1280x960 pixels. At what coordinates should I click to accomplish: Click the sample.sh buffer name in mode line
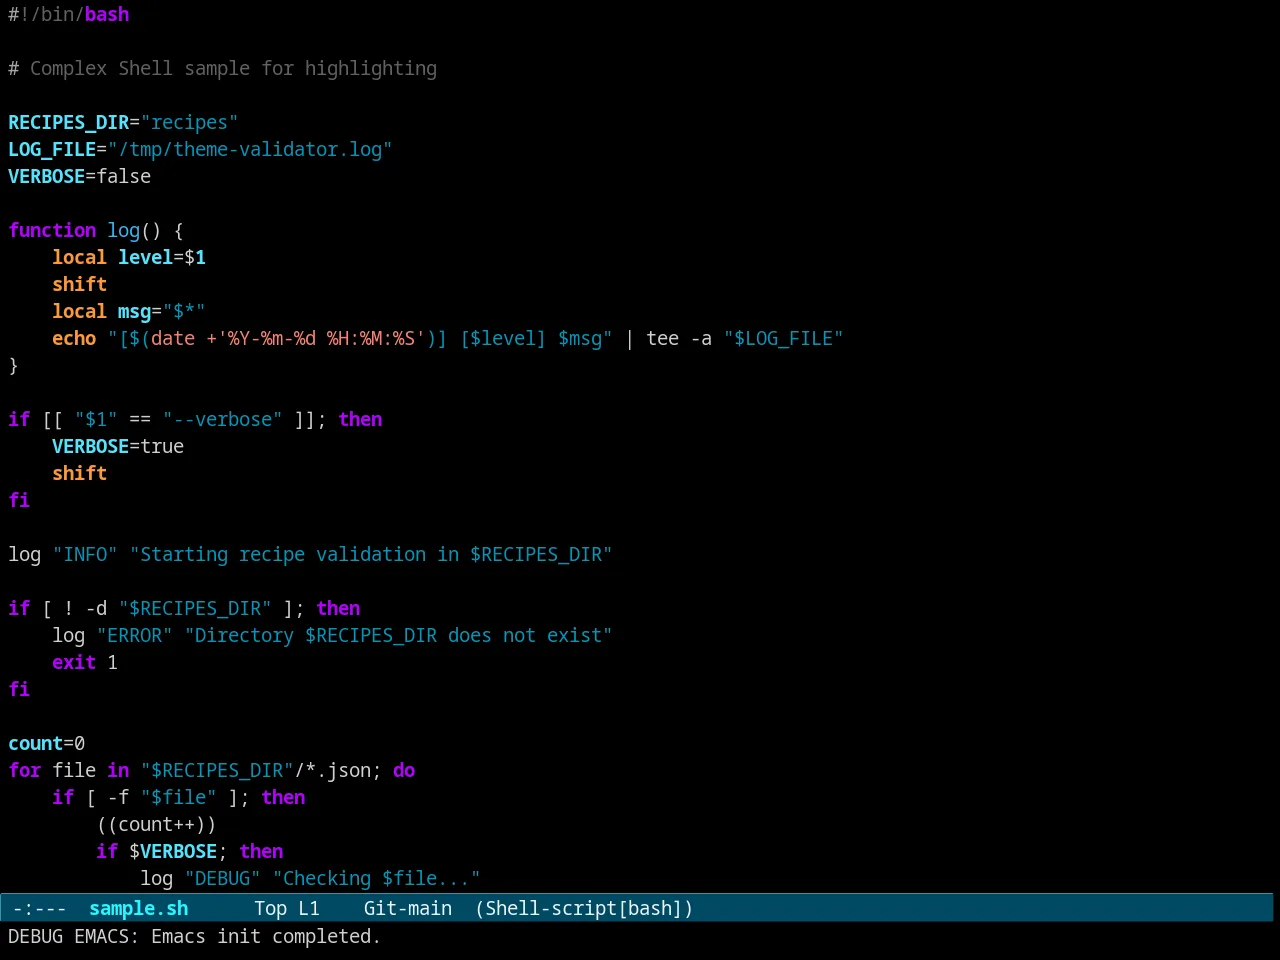(138, 908)
